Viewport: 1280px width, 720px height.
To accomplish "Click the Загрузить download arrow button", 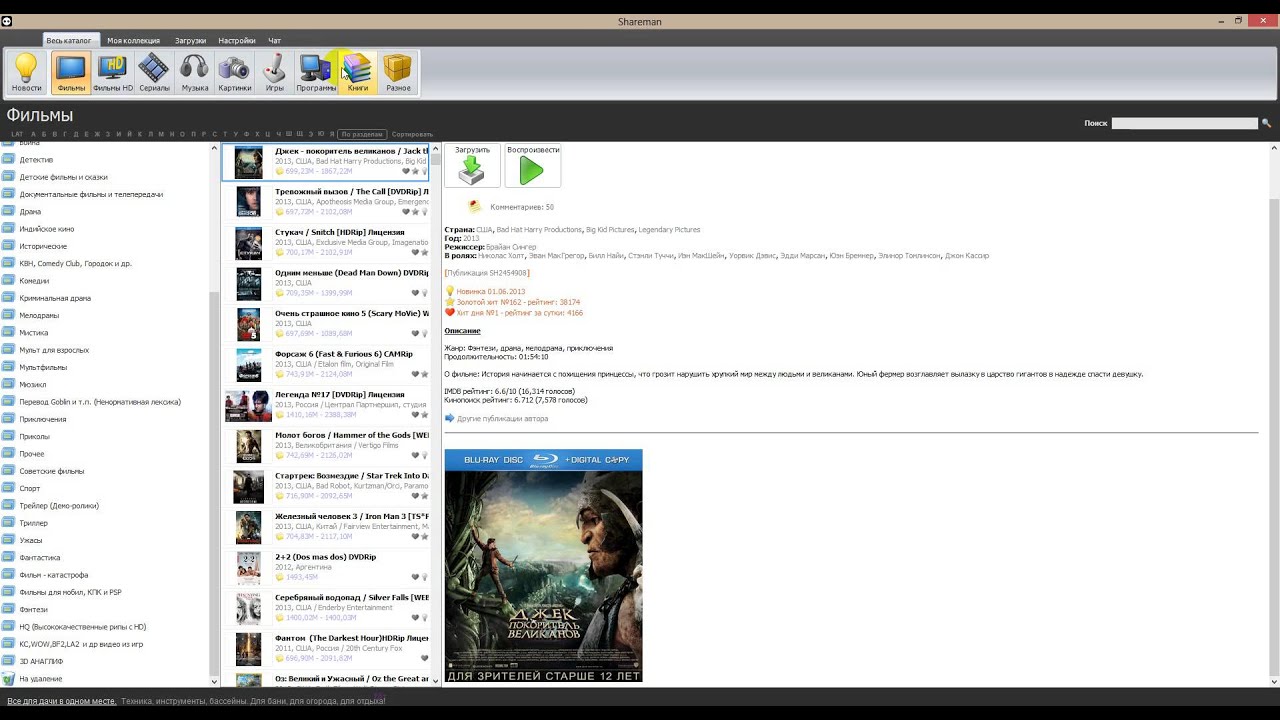I will coord(472,165).
